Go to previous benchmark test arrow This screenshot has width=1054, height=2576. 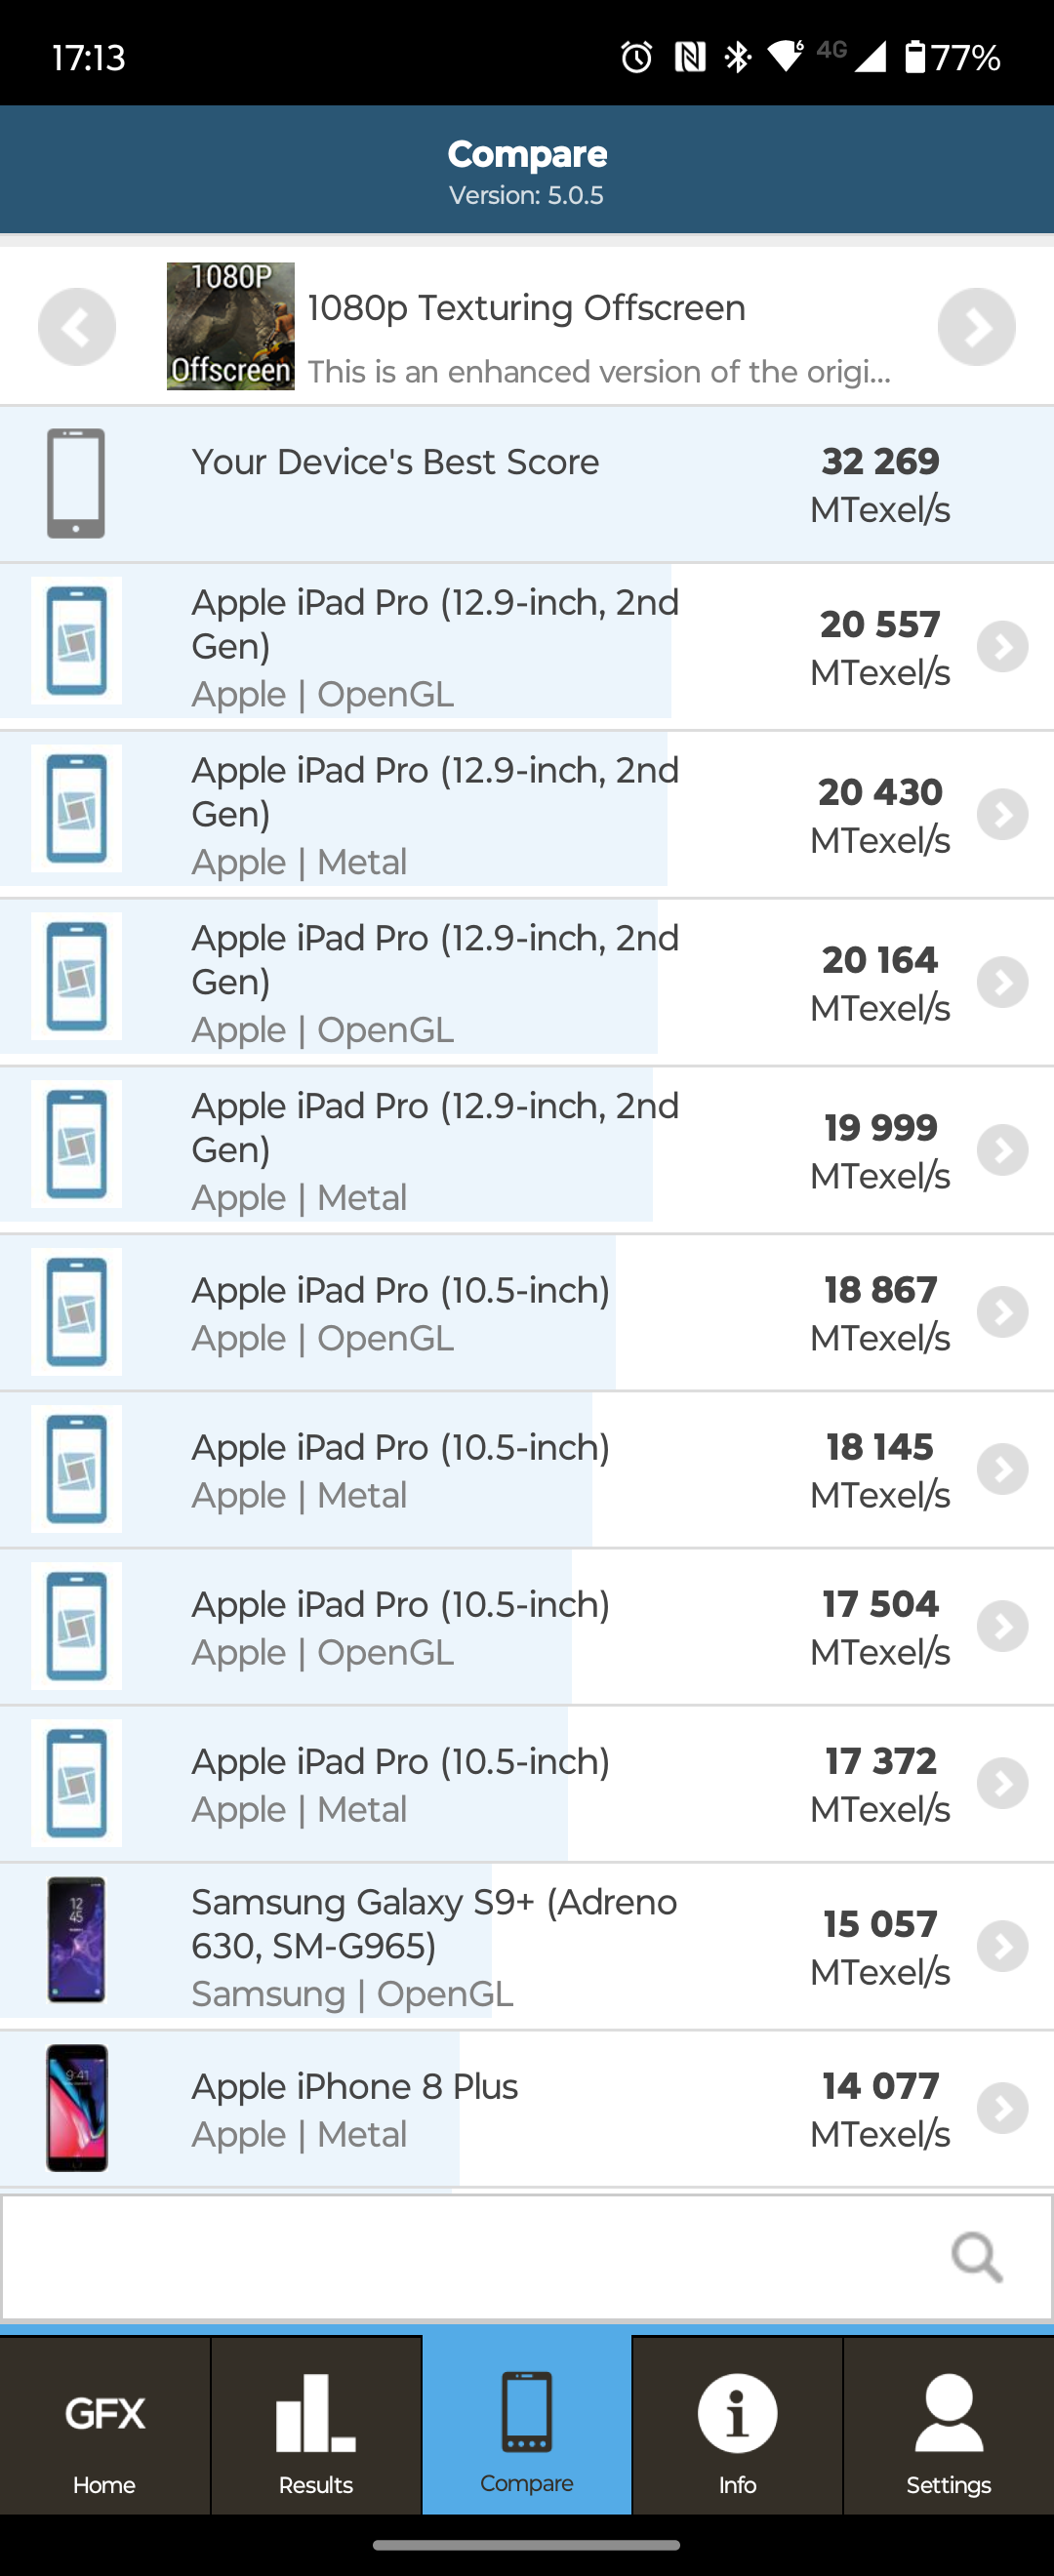pyautogui.click(x=77, y=327)
